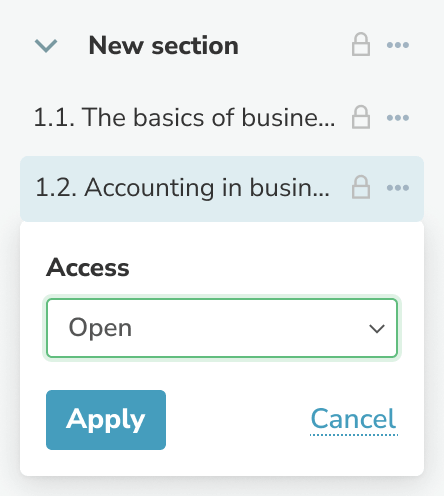Open the Access dropdown showing Open

coord(222,328)
